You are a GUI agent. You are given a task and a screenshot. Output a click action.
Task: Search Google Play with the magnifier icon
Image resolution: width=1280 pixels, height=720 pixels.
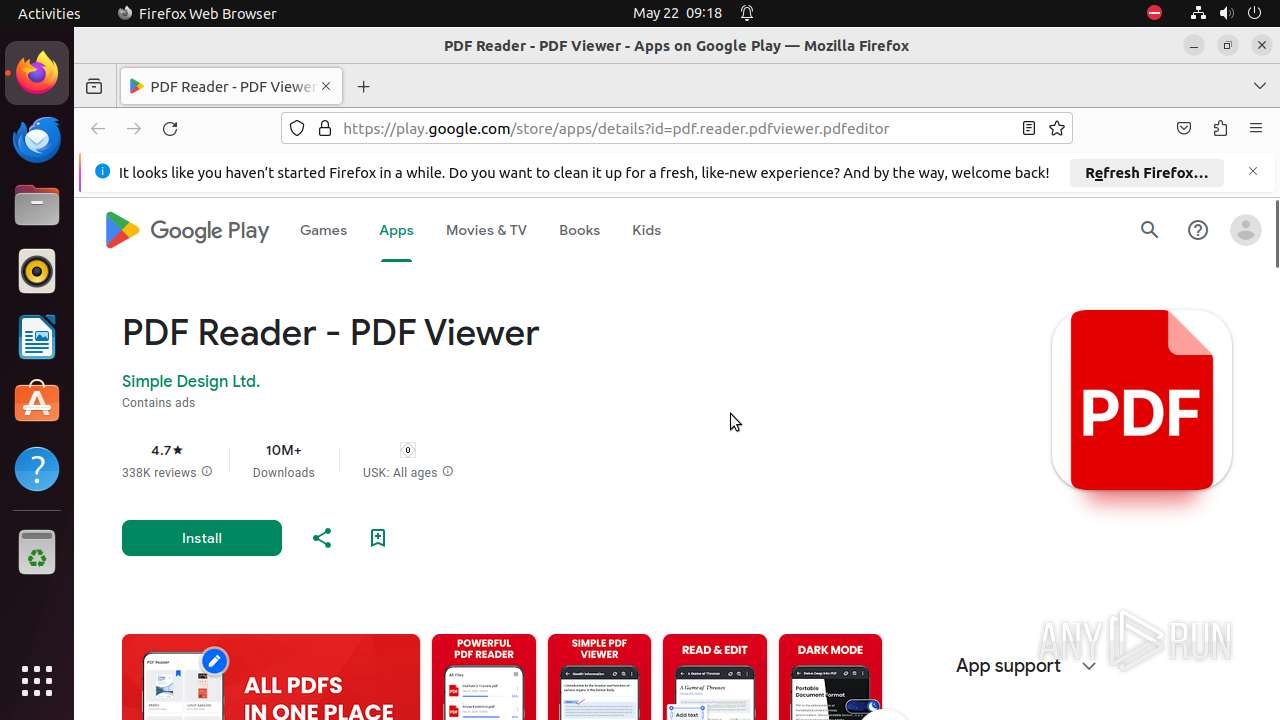click(x=1150, y=230)
